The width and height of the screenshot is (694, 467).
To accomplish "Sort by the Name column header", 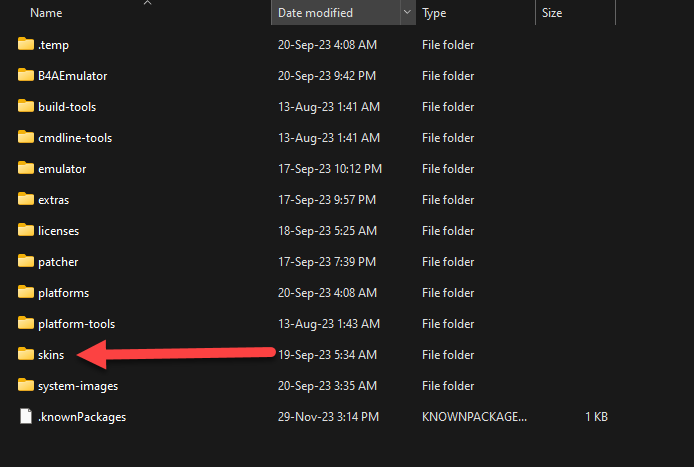I will 46,13.
